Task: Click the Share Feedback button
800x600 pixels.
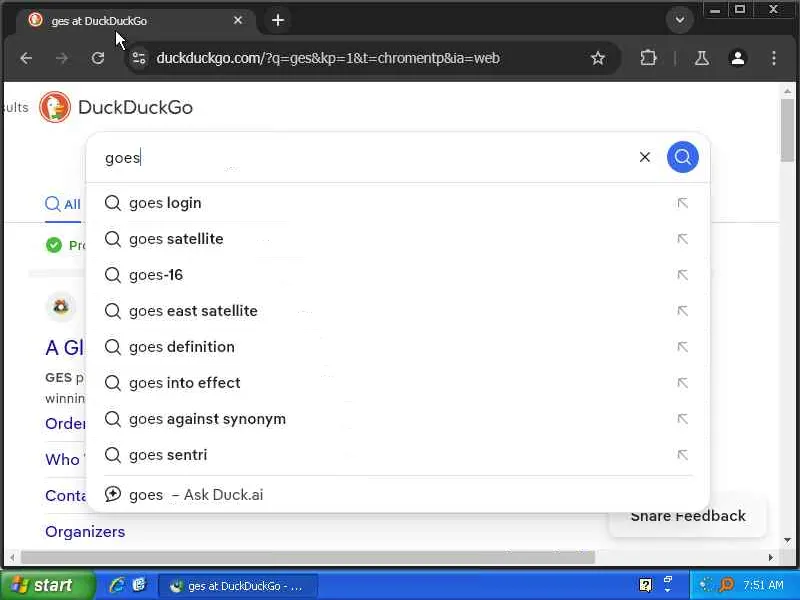Action: click(x=688, y=516)
